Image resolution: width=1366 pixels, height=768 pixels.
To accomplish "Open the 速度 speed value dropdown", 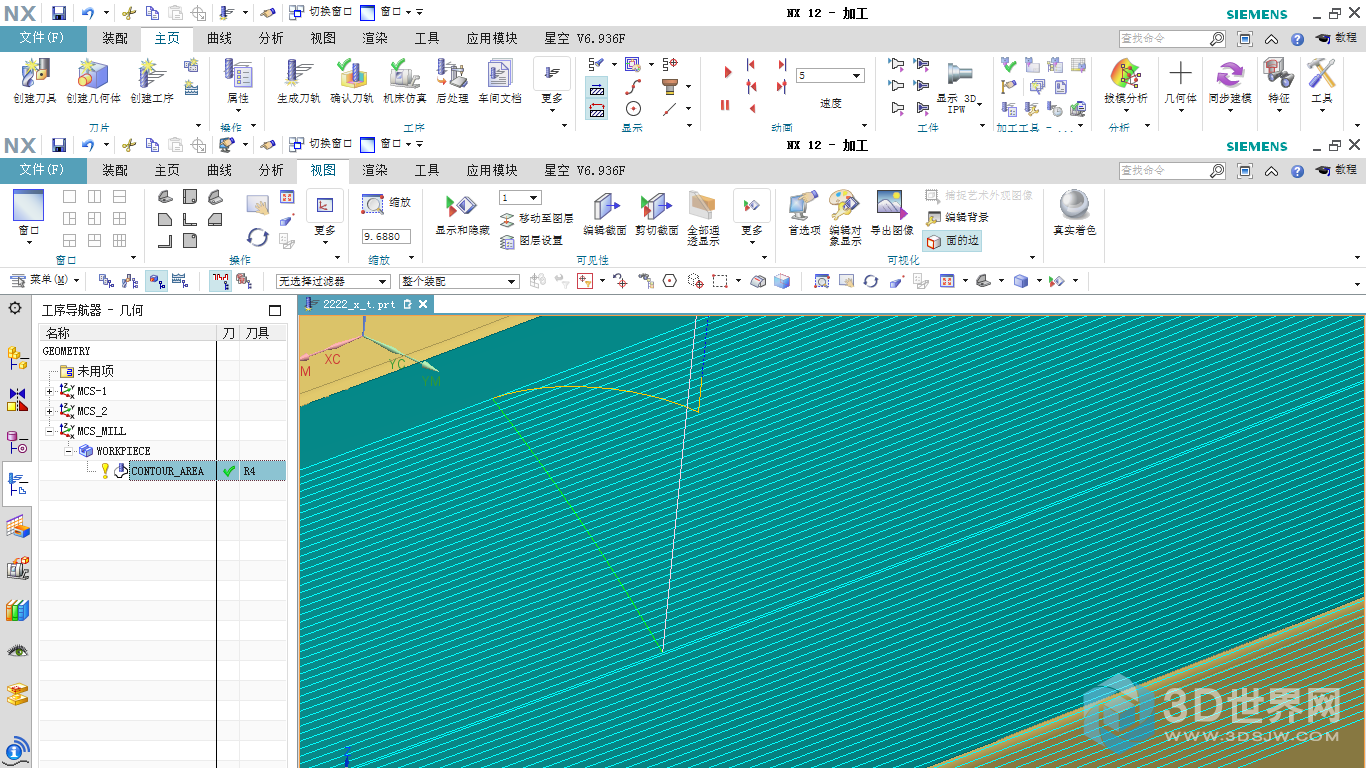I will [857, 77].
